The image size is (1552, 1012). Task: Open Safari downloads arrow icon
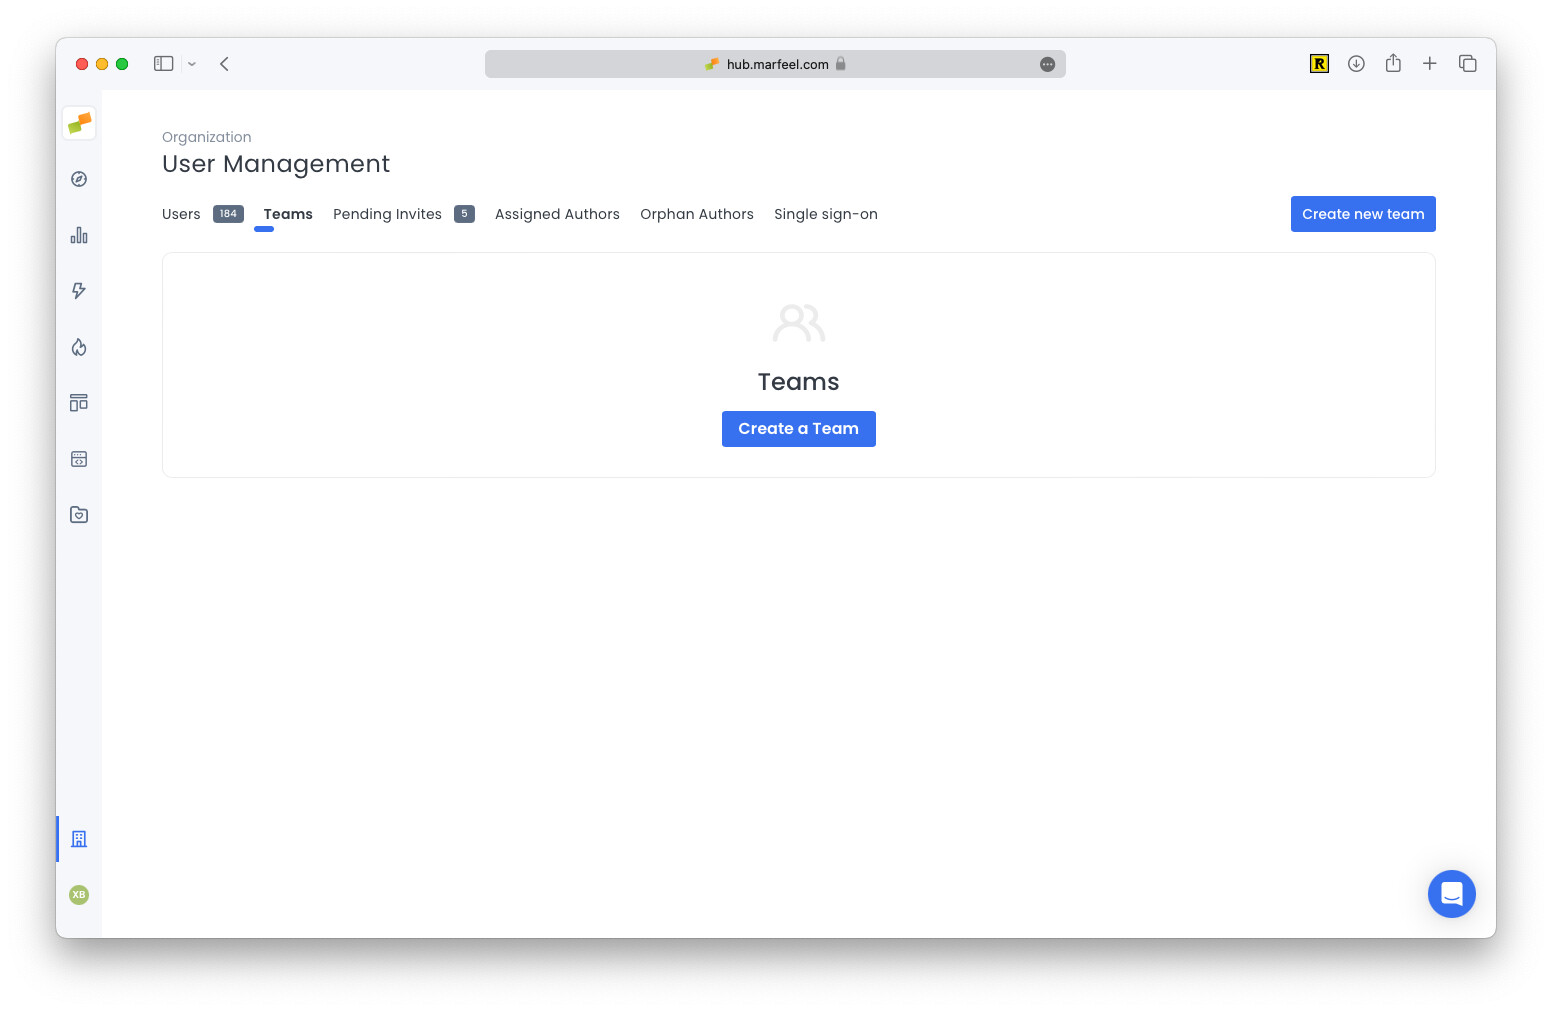(x=1356, y=63)
